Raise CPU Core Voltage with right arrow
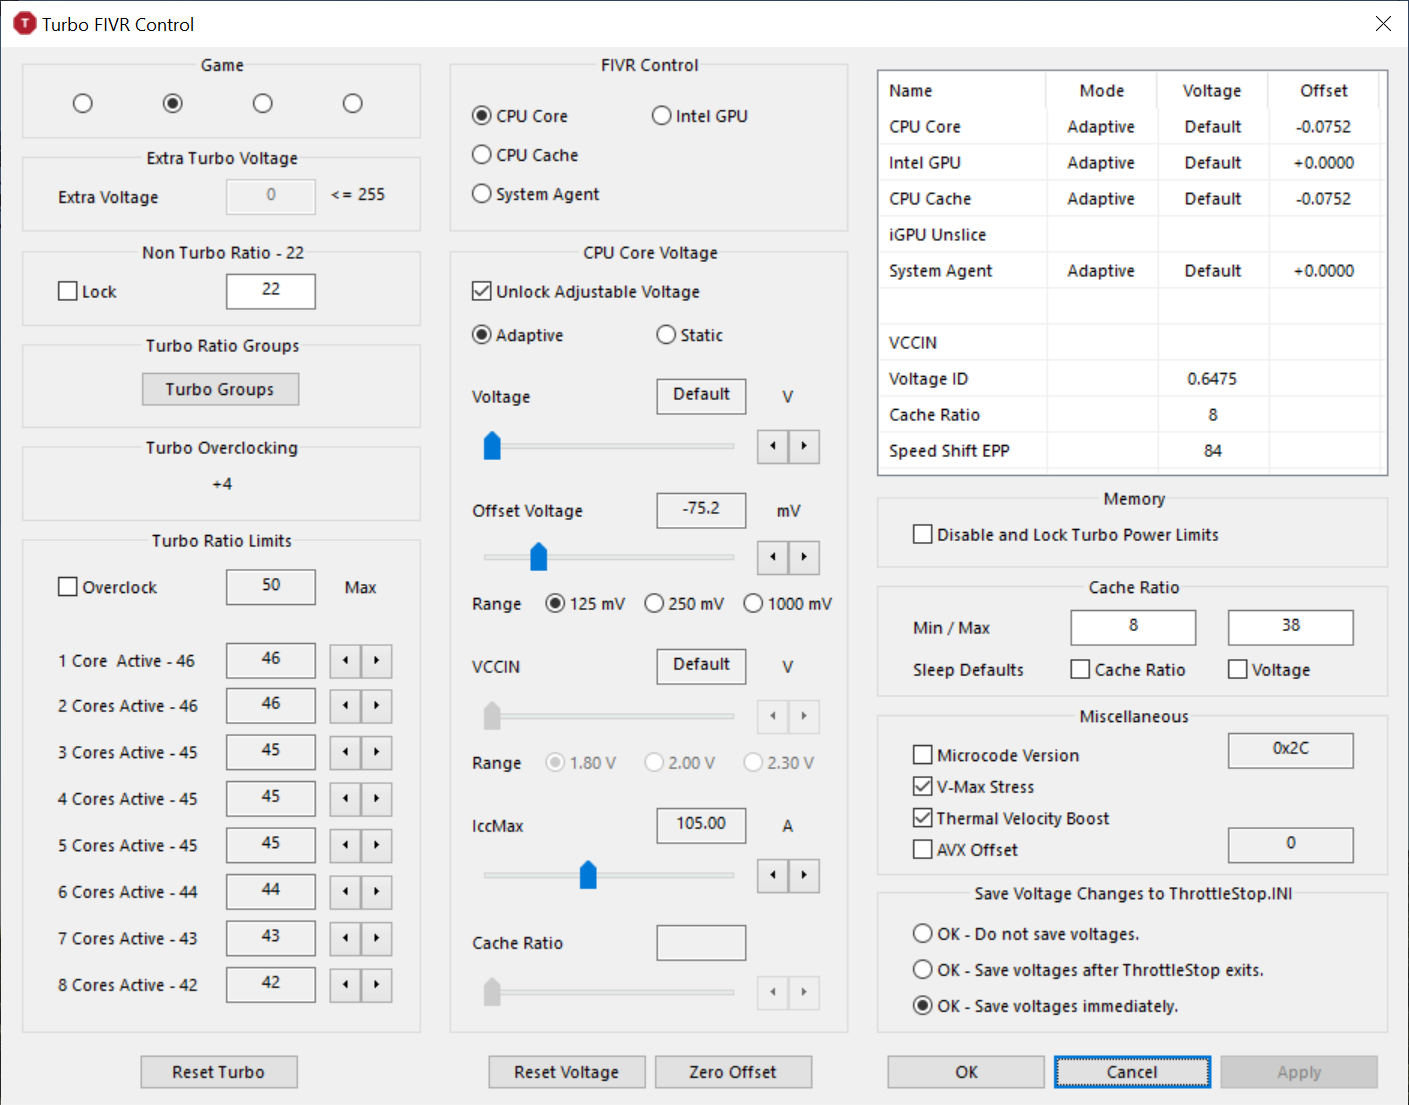 click(804, 446)
